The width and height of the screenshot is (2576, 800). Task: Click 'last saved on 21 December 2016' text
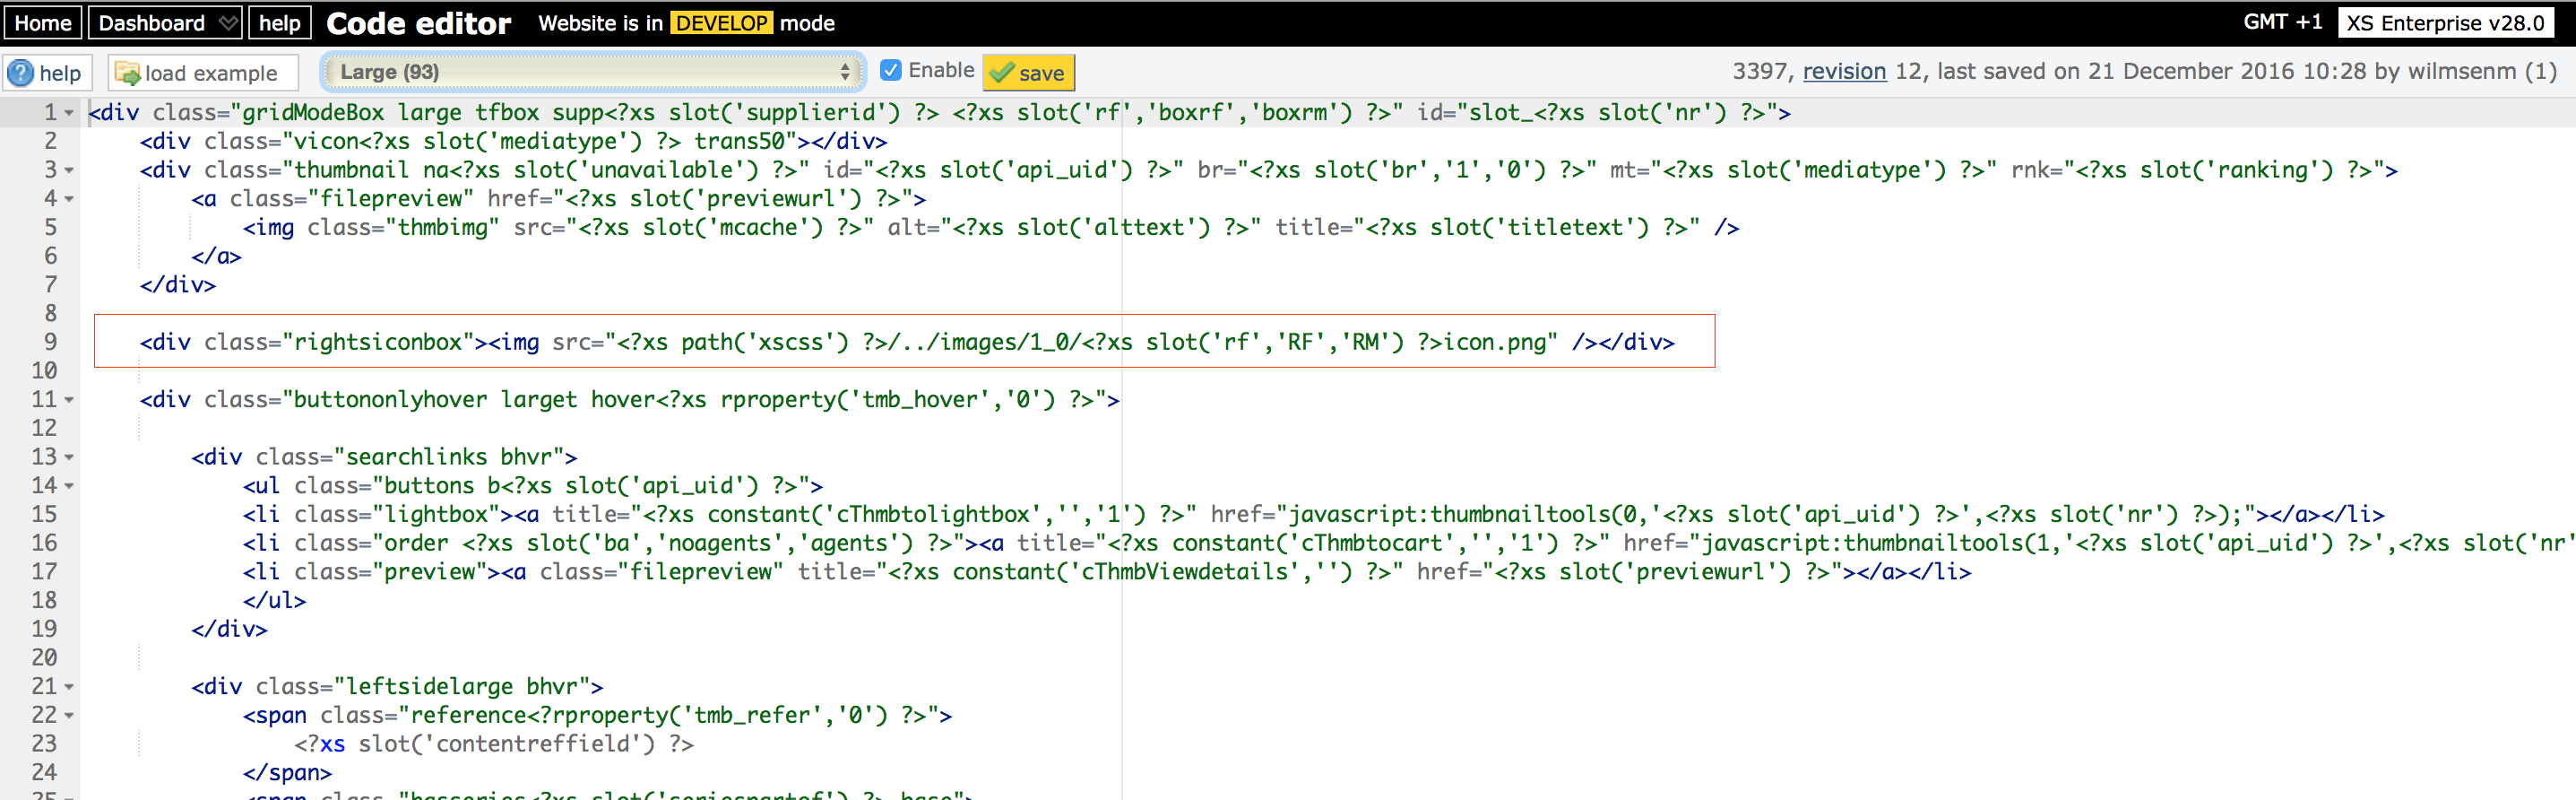2115,71
